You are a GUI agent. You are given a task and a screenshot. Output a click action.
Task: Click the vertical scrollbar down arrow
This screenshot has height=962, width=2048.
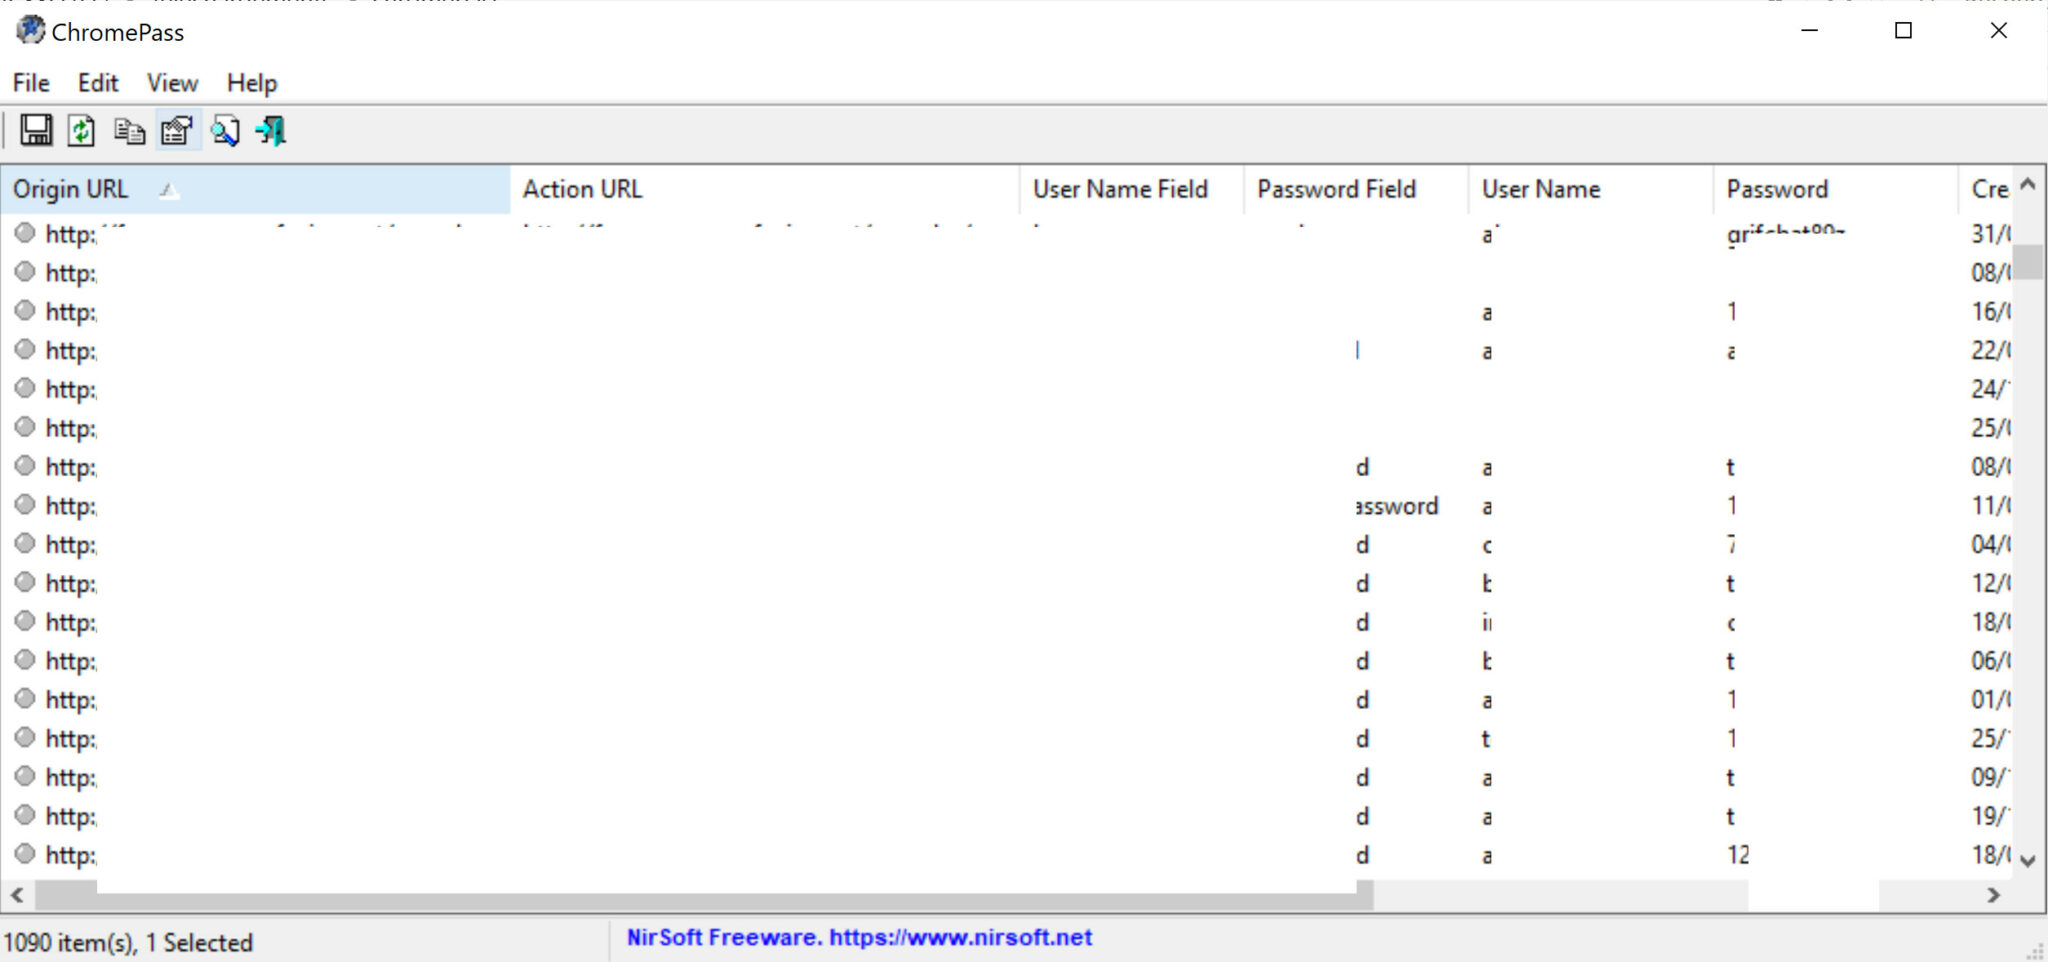(2028, 861)
